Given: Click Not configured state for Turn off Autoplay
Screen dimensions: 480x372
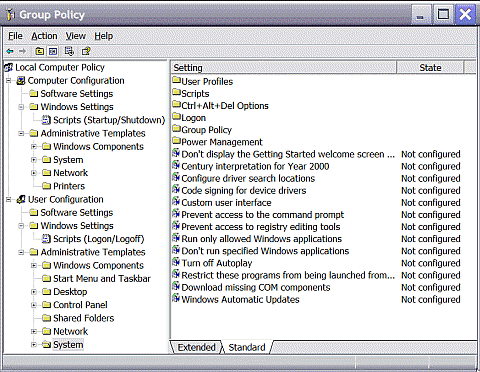Looking at the screenshot, I should [x=431, y=263].
